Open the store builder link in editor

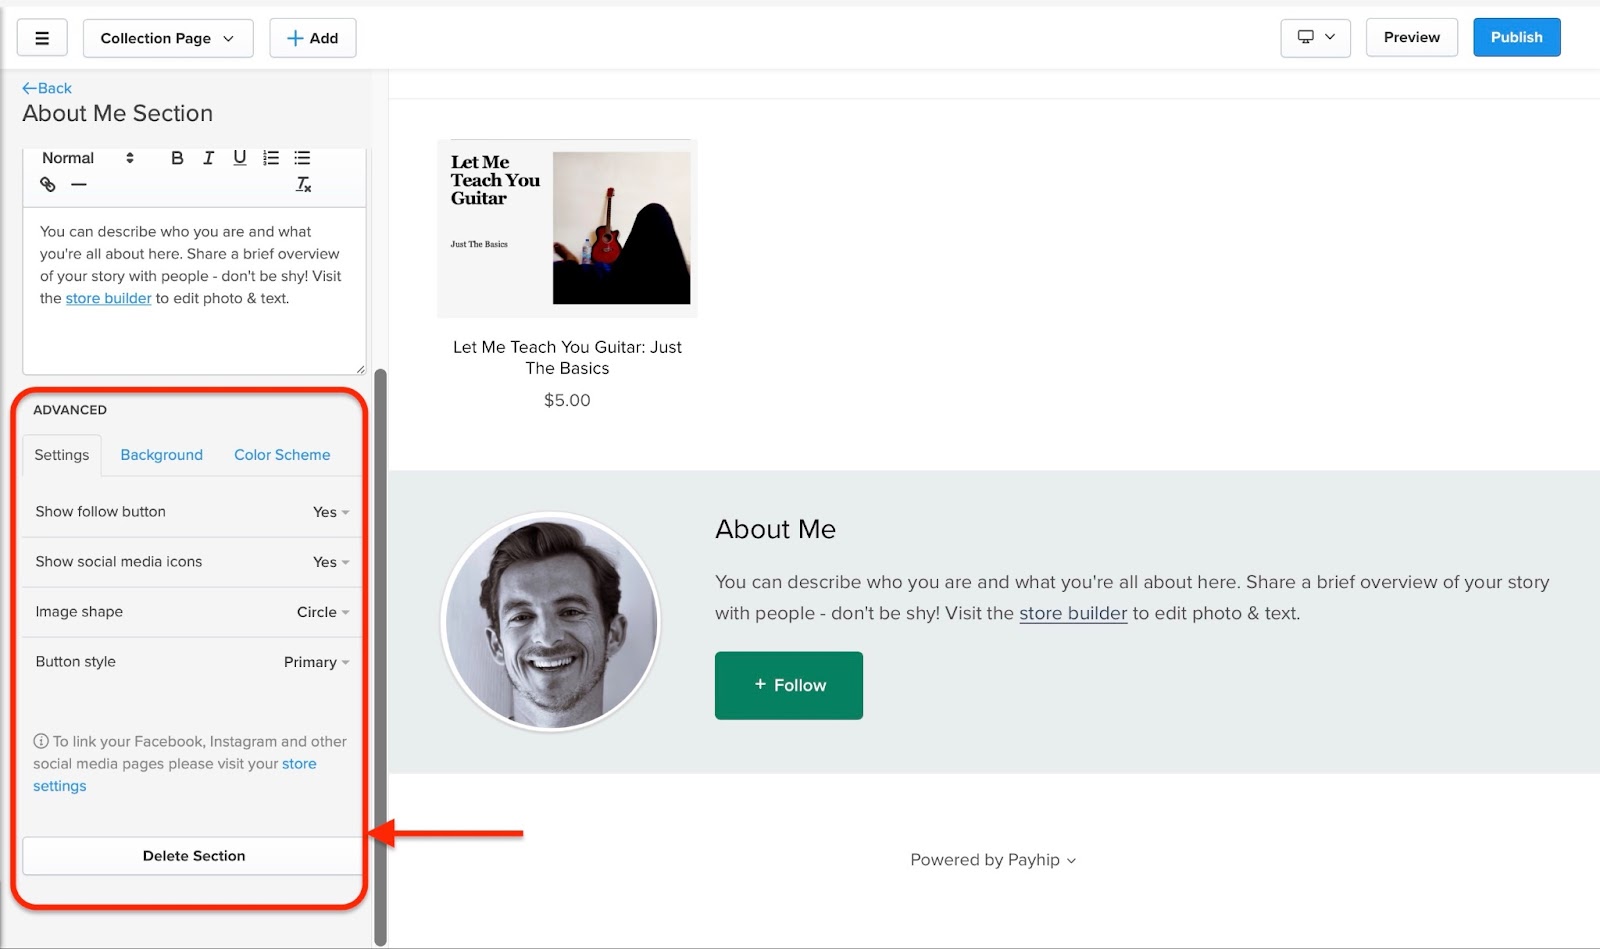[108, 298]
